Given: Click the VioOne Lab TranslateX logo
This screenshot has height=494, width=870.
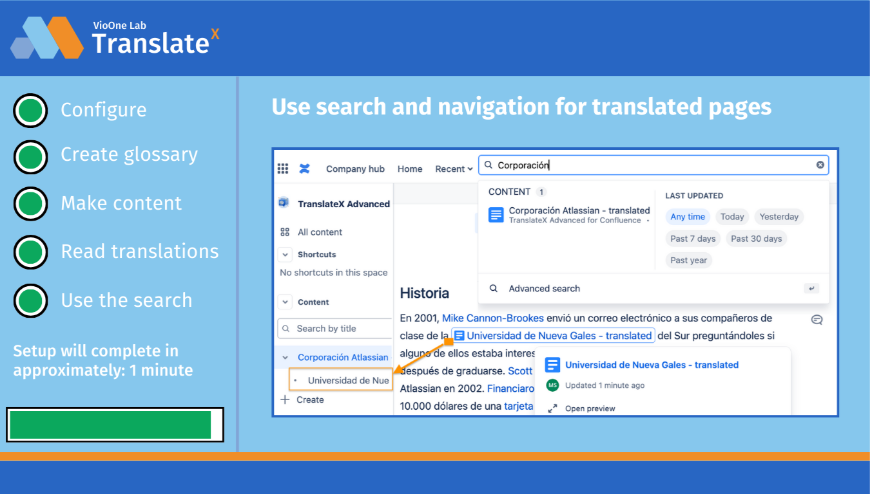Looking at the screenshot, I should 114,38.
